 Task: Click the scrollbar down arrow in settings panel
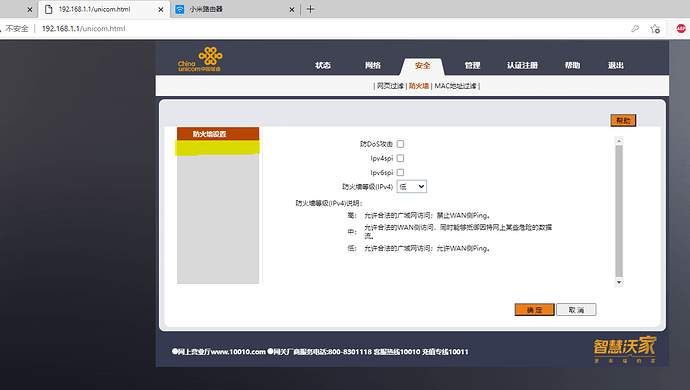click(x=619, y=282)
